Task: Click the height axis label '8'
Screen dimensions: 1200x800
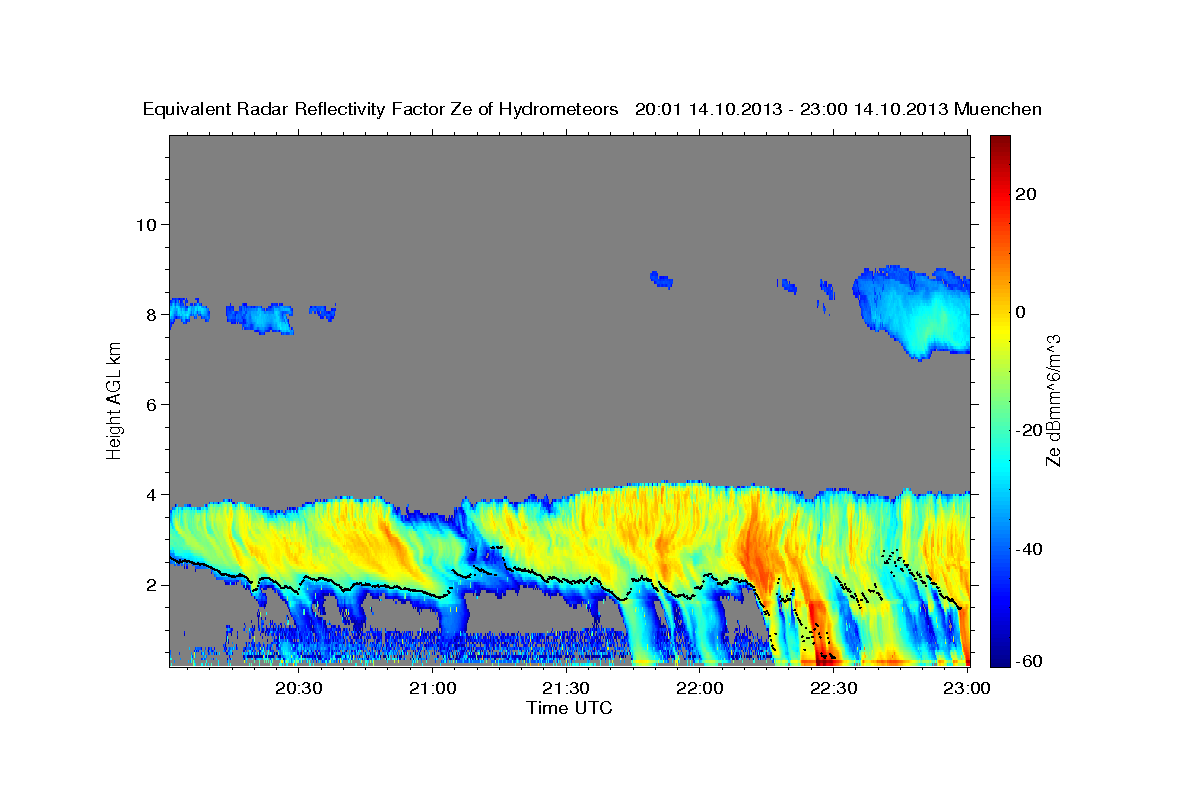Action: pyautogui.click(x=151, y=314)
